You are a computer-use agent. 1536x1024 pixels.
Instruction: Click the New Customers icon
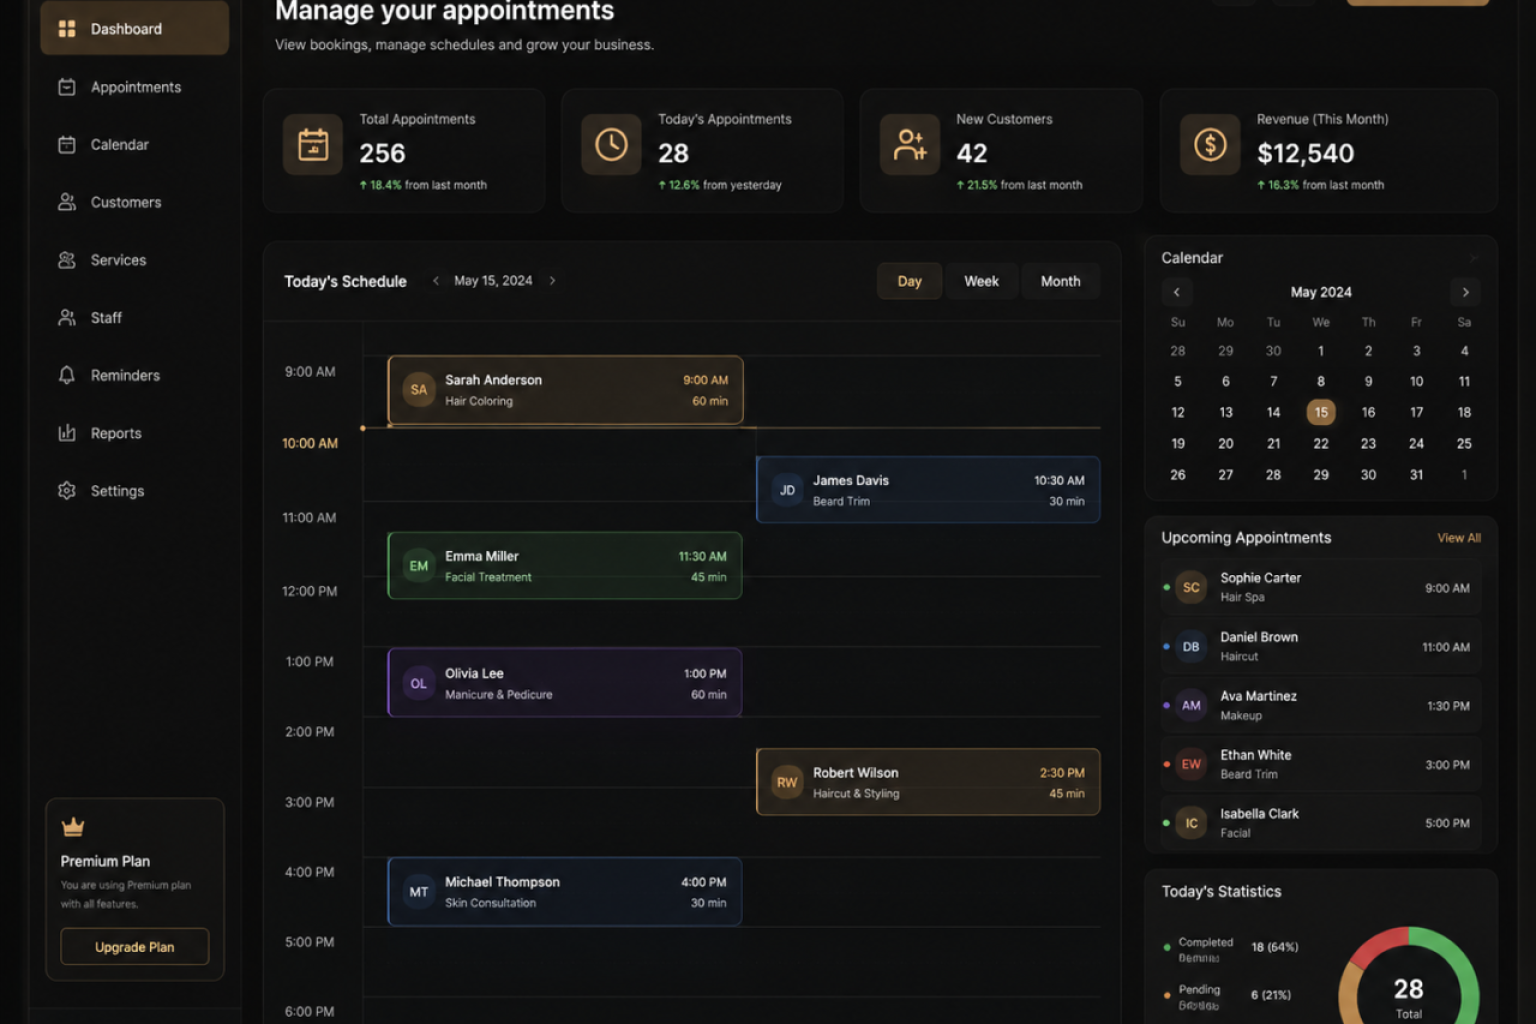pos(910,145)
